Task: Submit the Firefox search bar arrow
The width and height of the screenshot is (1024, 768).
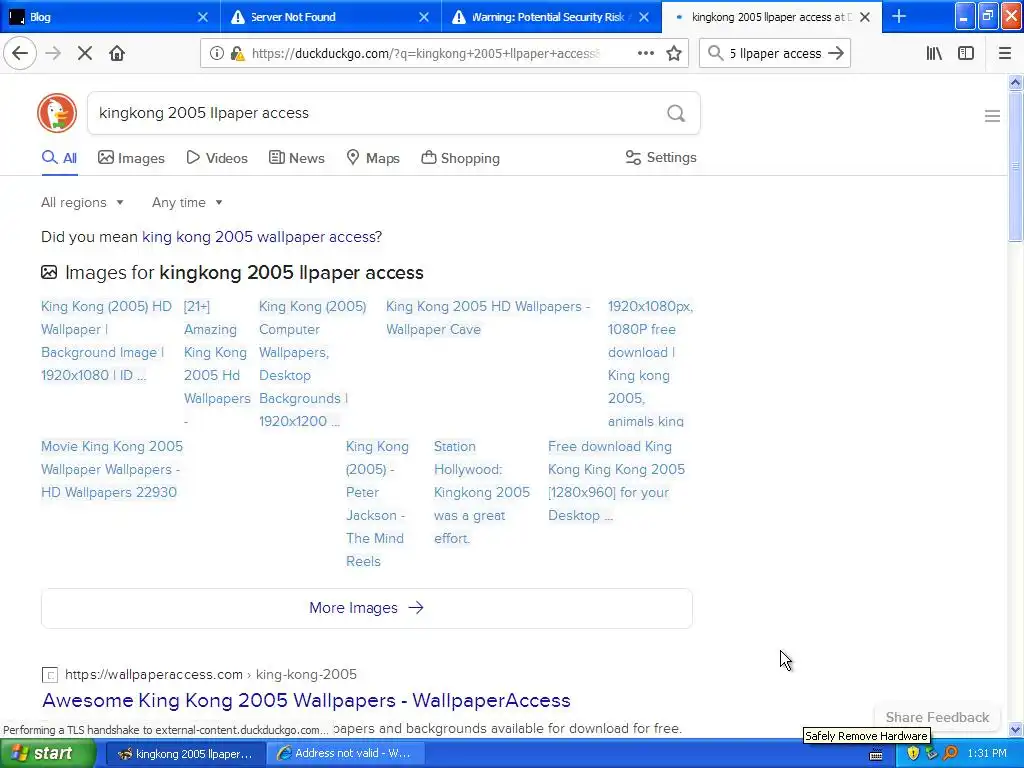Action: pos(836,53)
